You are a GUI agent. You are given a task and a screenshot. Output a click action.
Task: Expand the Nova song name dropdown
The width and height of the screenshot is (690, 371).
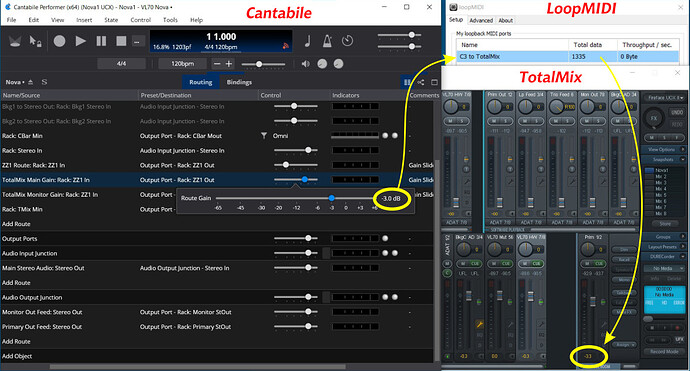(x=15, y=82)
